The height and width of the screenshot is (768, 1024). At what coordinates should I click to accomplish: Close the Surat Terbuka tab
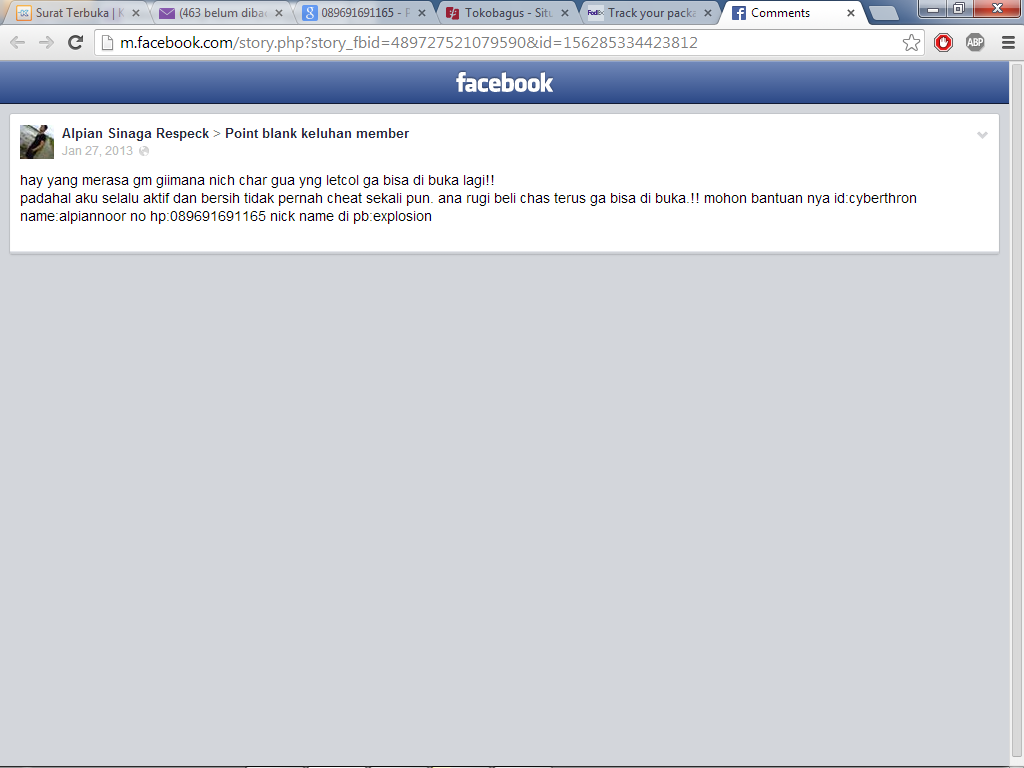(136, 13)
